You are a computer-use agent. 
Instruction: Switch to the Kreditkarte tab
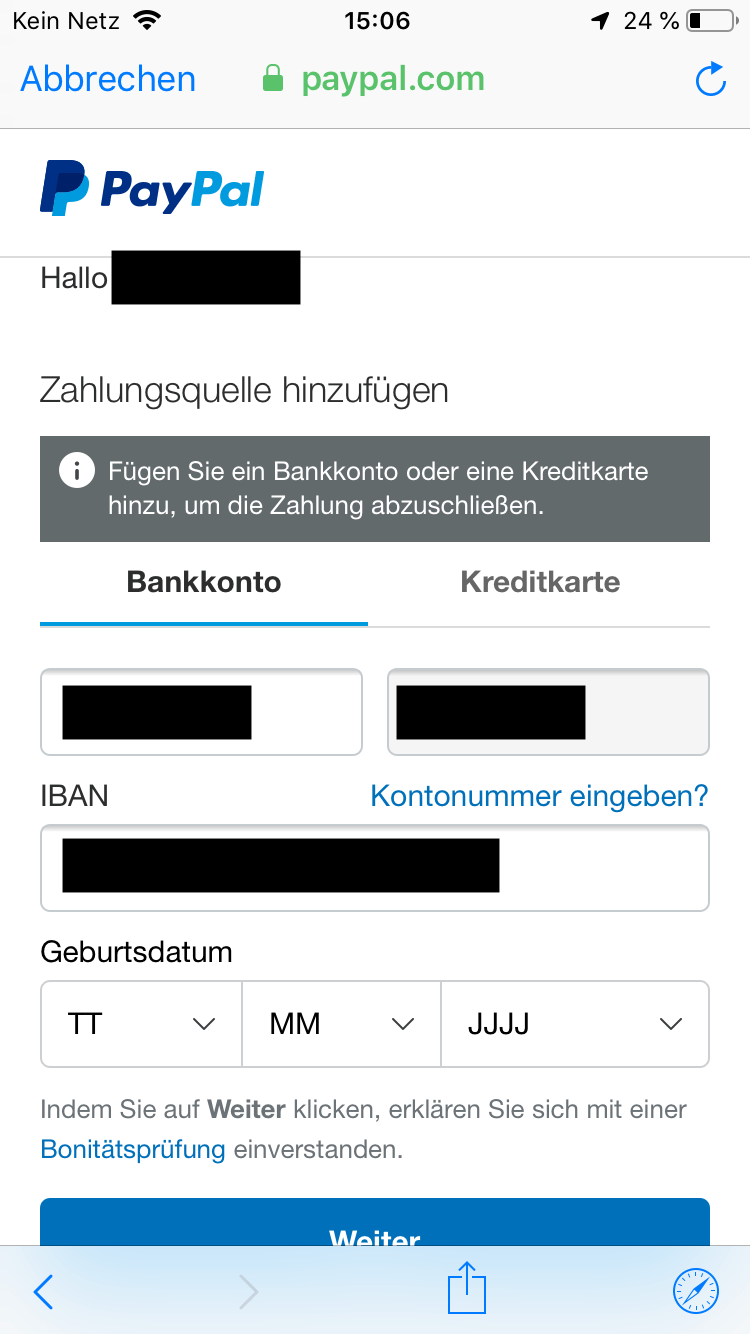tap(540, 582)
